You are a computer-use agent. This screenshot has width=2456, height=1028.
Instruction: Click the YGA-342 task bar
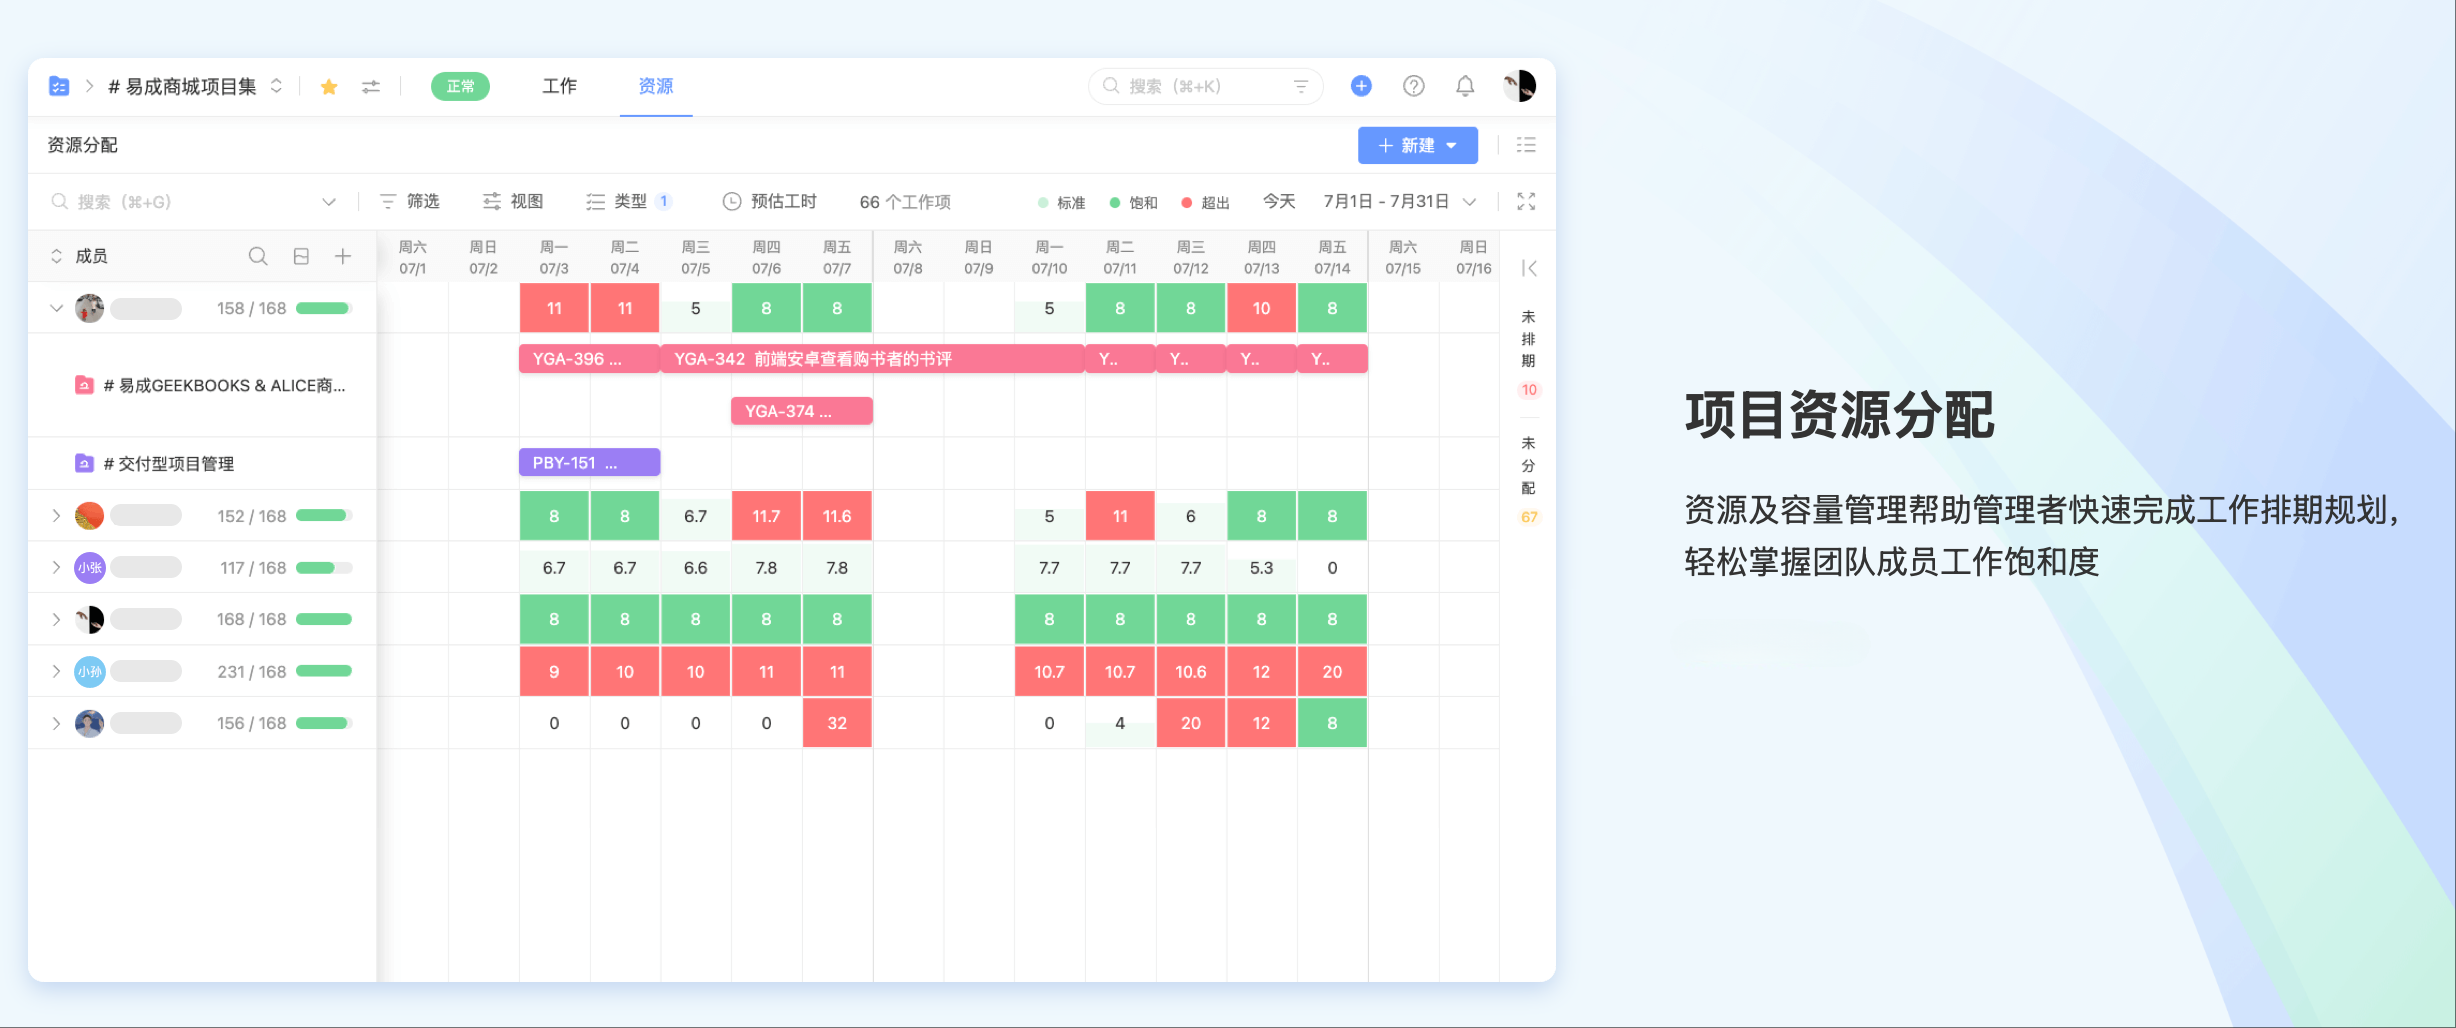click(x=872, y=359)
